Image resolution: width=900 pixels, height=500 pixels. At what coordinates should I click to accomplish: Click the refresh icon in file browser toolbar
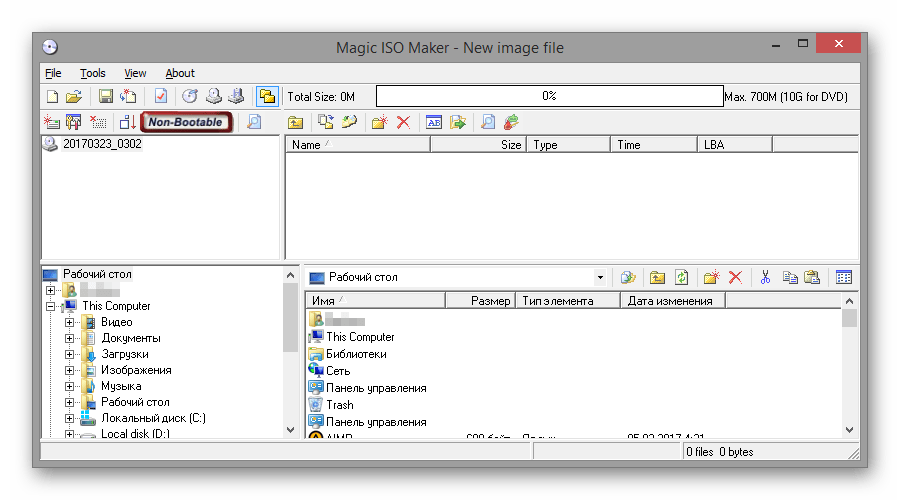pos(682,278)
